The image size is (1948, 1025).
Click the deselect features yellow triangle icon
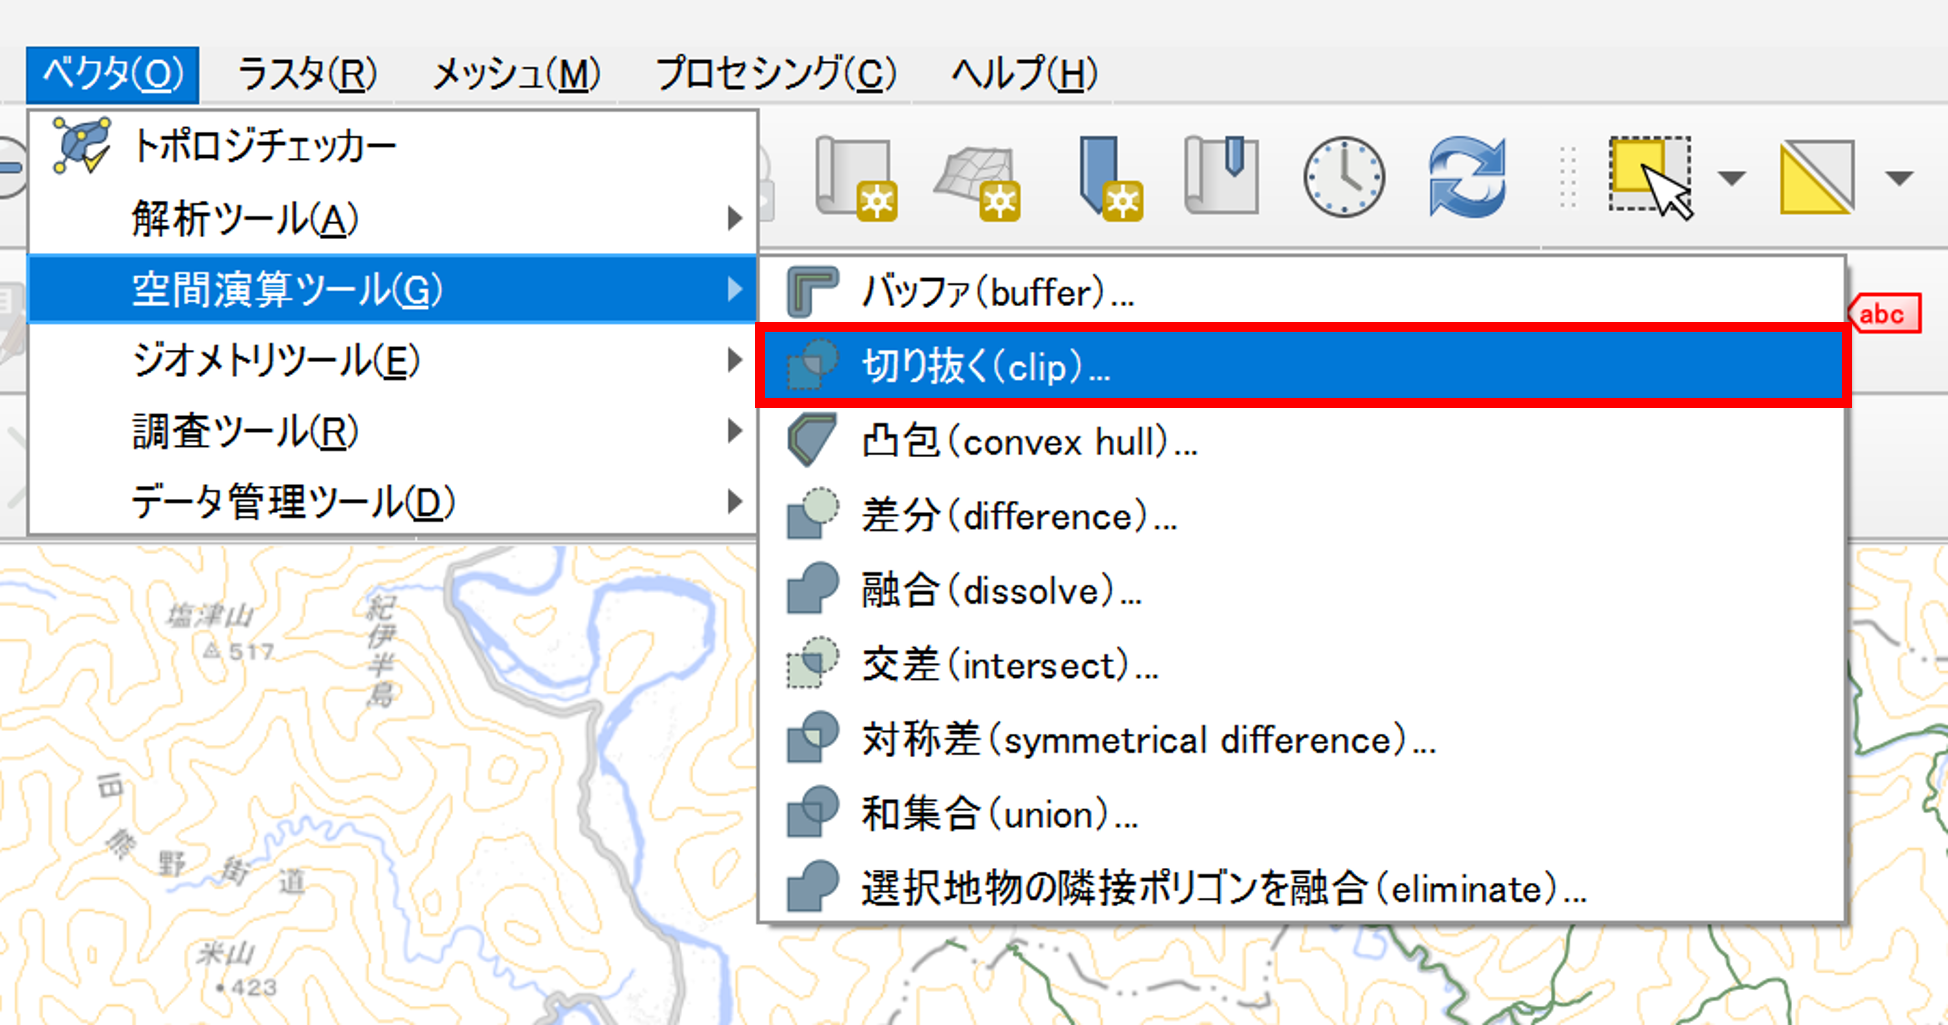tap(1817, 178)
